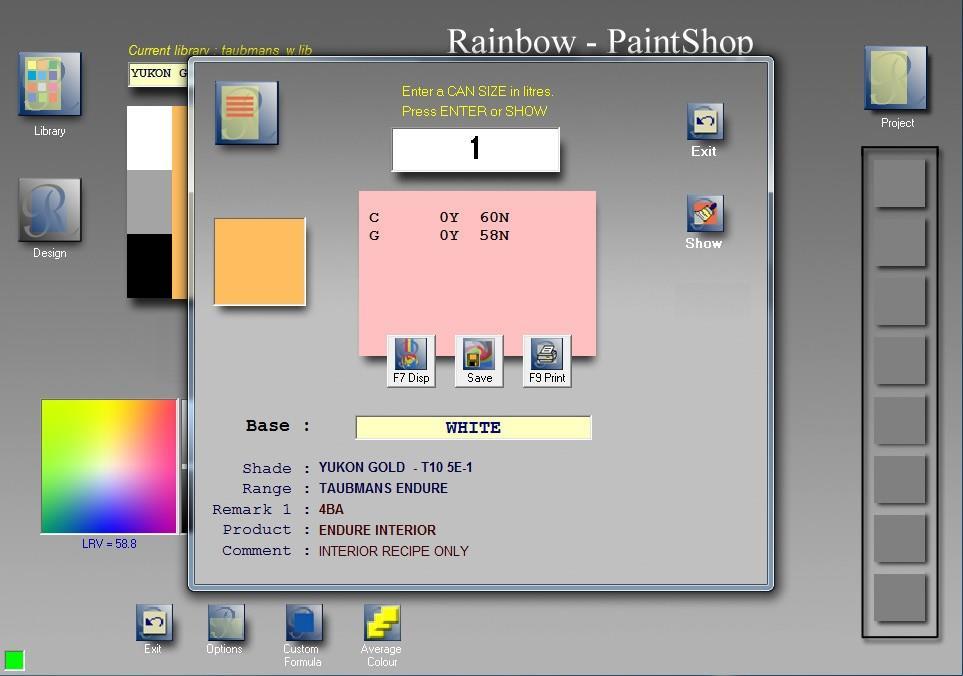Click the F7 Disp button
The width and height of the screenshot is (963, 676).
[411, 361]
